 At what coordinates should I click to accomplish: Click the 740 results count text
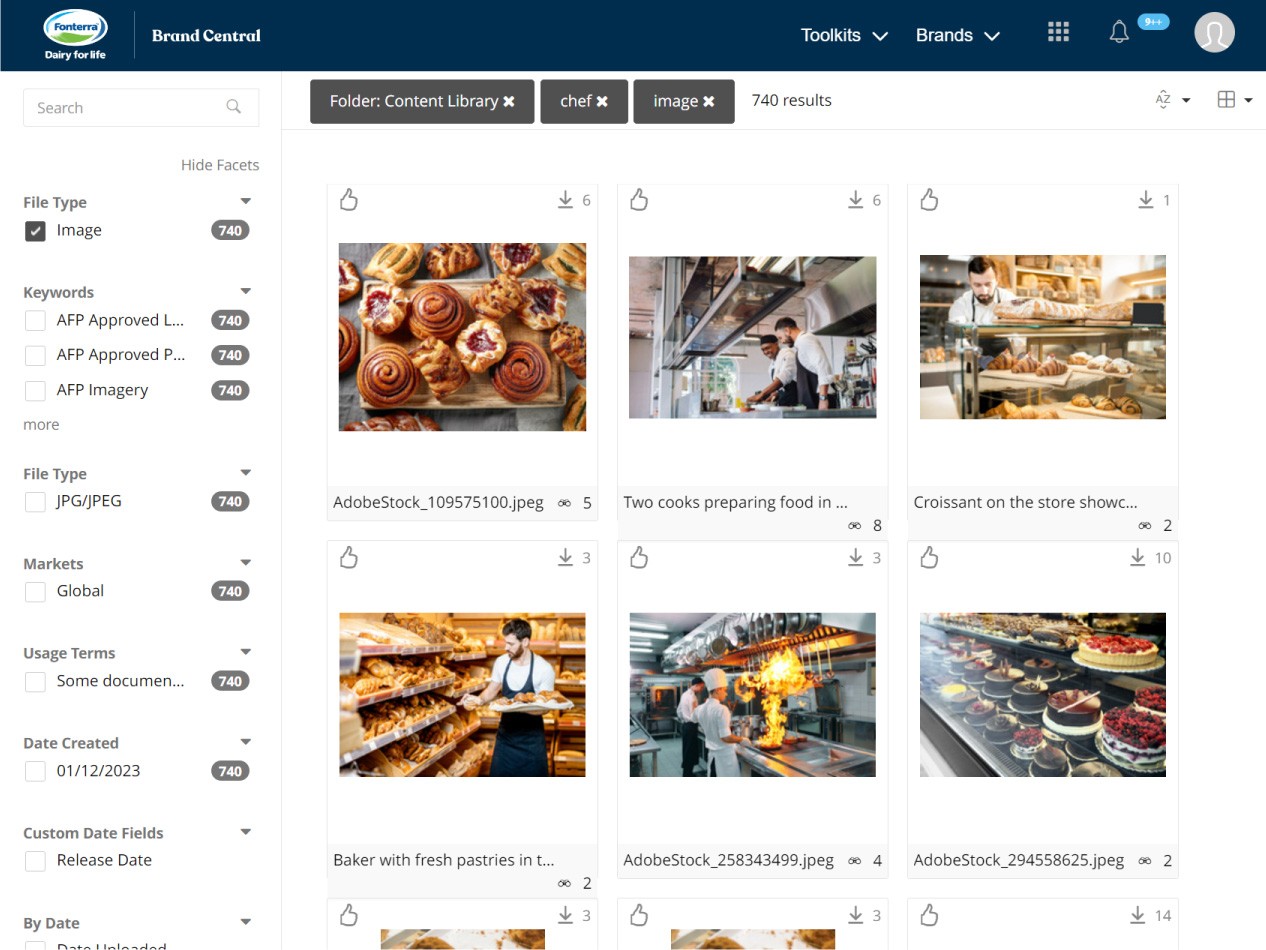pos(791,100)
